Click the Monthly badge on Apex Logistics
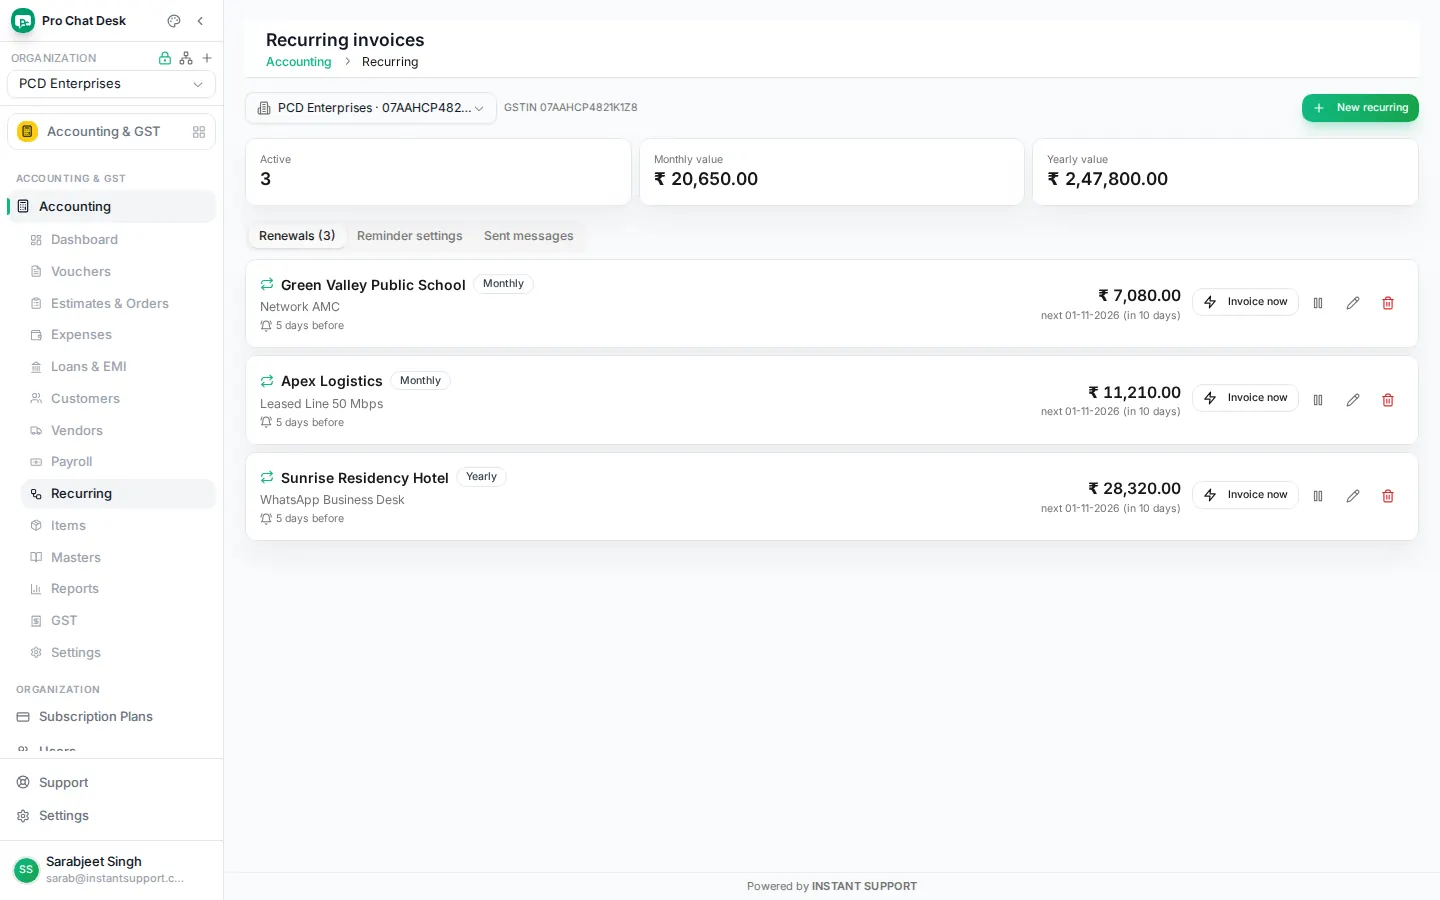 click(x=420, y=381)
